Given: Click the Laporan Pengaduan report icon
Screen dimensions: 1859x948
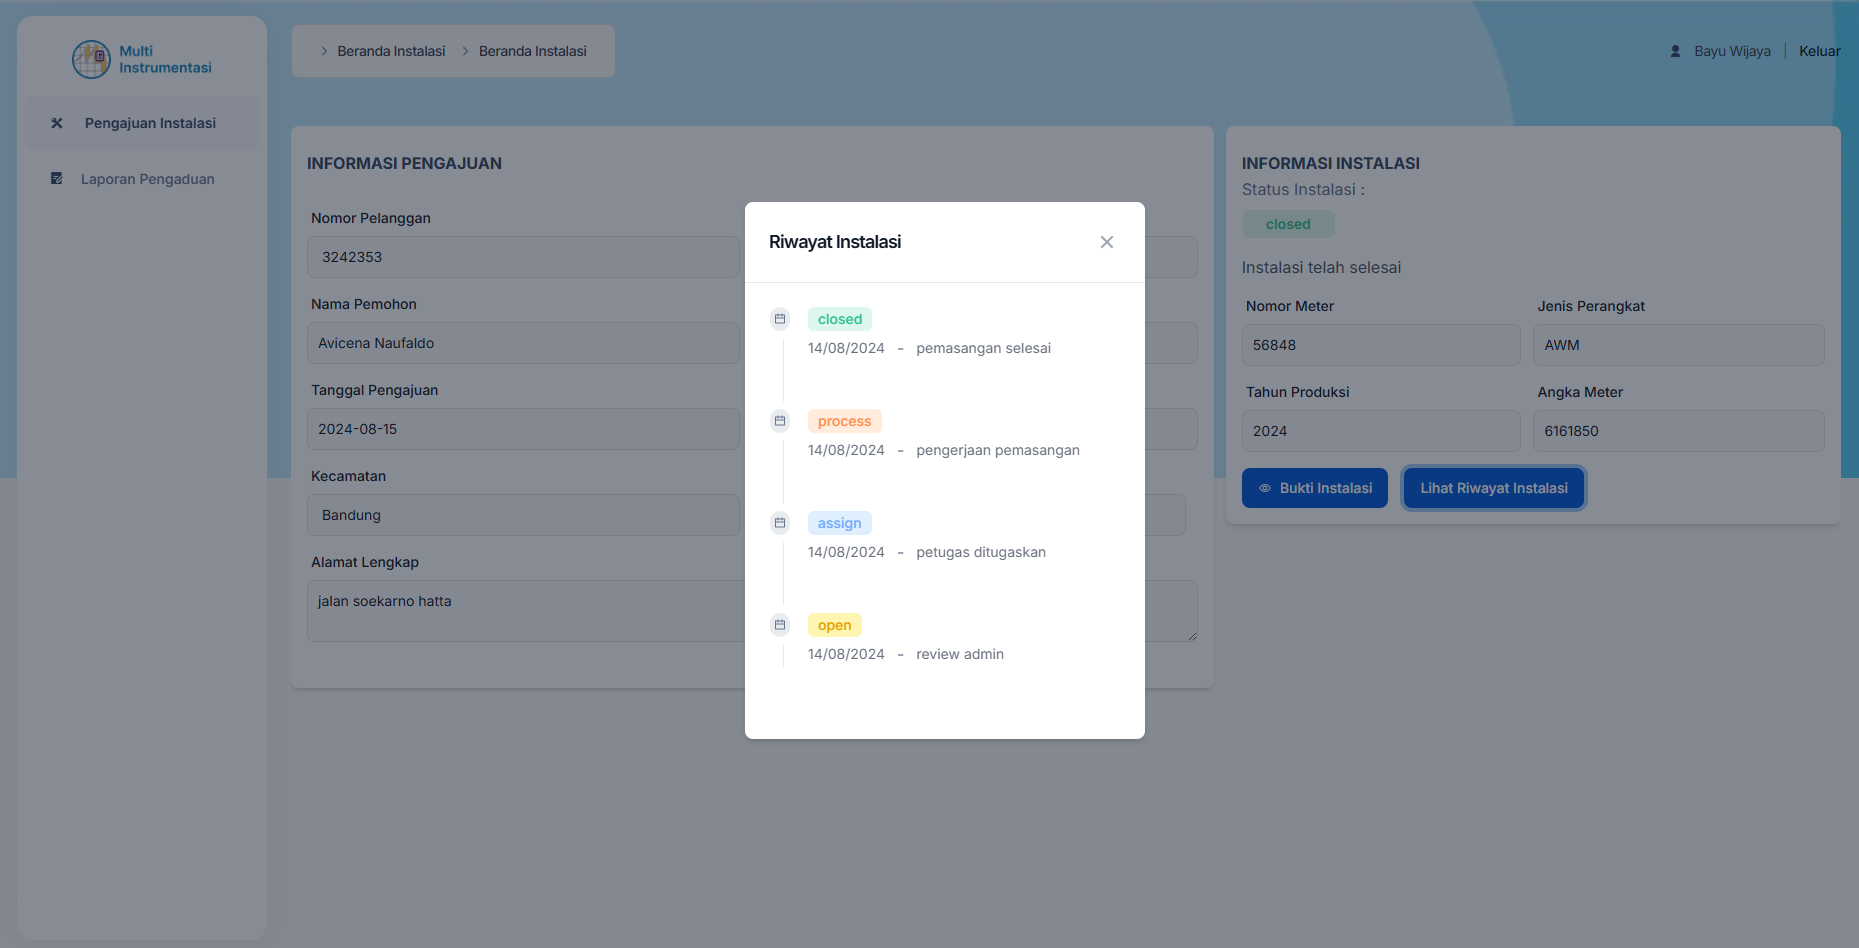Looking at the screenshot, I should tap(57, 179).
